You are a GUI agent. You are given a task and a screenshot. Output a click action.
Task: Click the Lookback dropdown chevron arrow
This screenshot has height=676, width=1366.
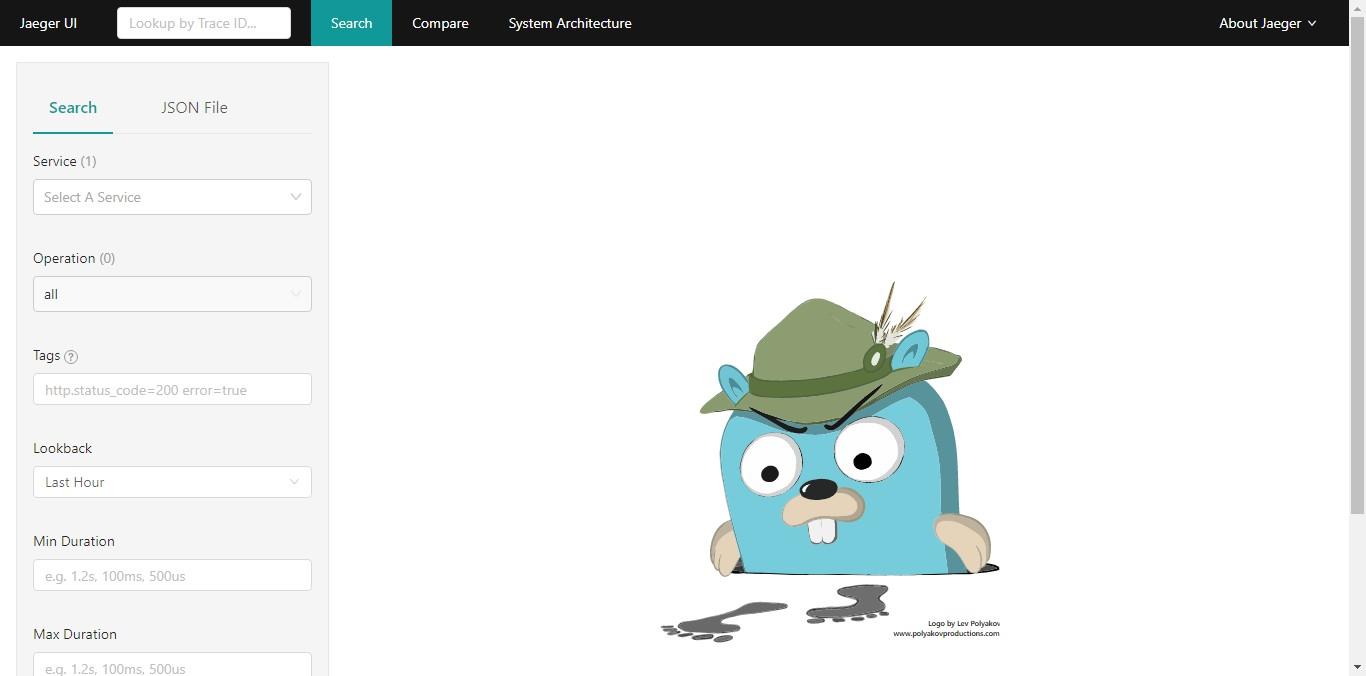click(x=294, y=482)
